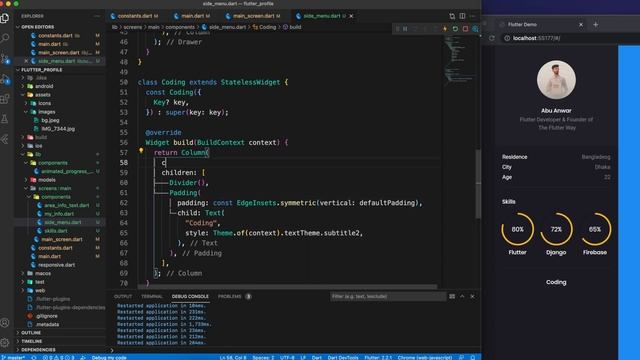Switch to main_screen.dart editor tab
The image size is (640, 360).
tap(253, 16)
